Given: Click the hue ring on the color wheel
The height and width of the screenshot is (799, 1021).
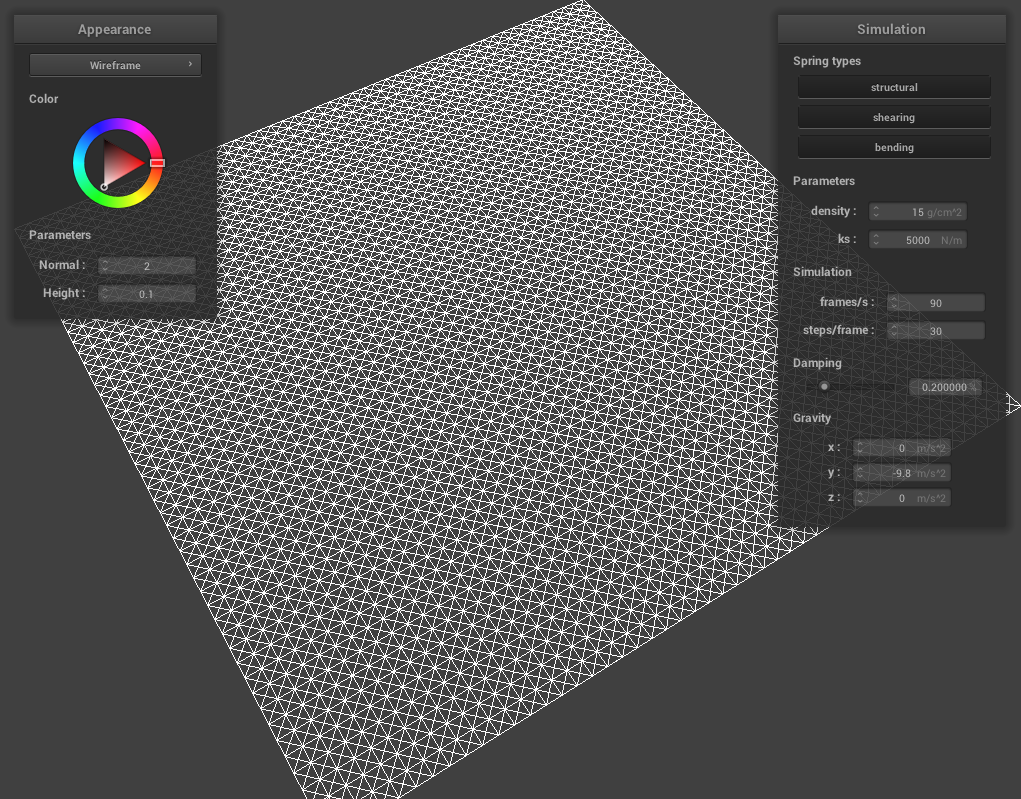Looking at the screenshot, I should pos(118,126).
